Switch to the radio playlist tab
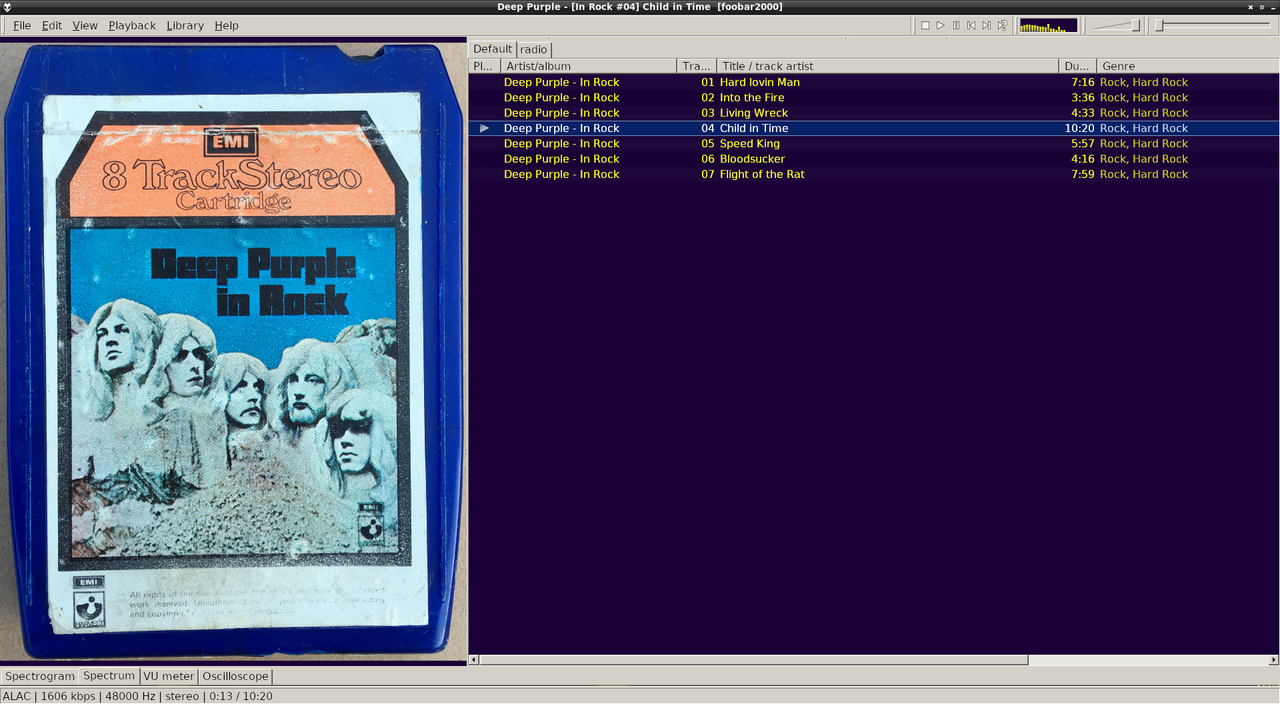 (x=534, y=49)
